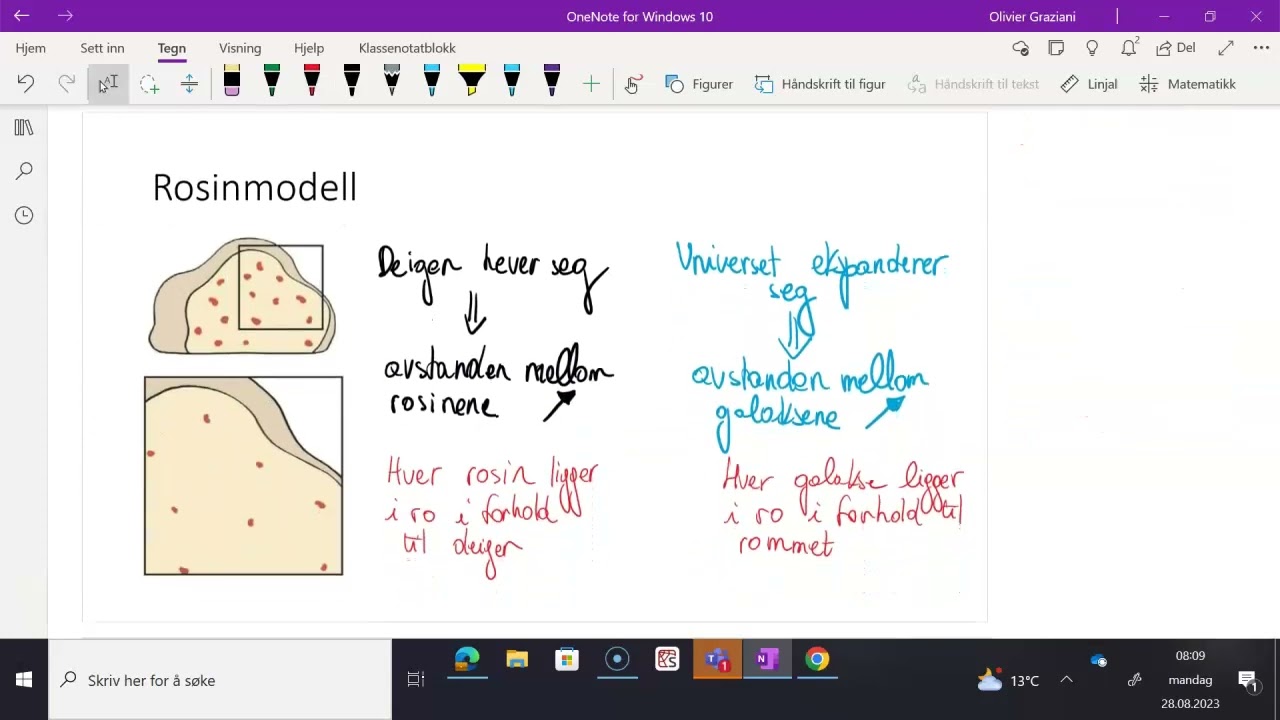Undo the last action
1280x720 pixels.
click(26, 84)
